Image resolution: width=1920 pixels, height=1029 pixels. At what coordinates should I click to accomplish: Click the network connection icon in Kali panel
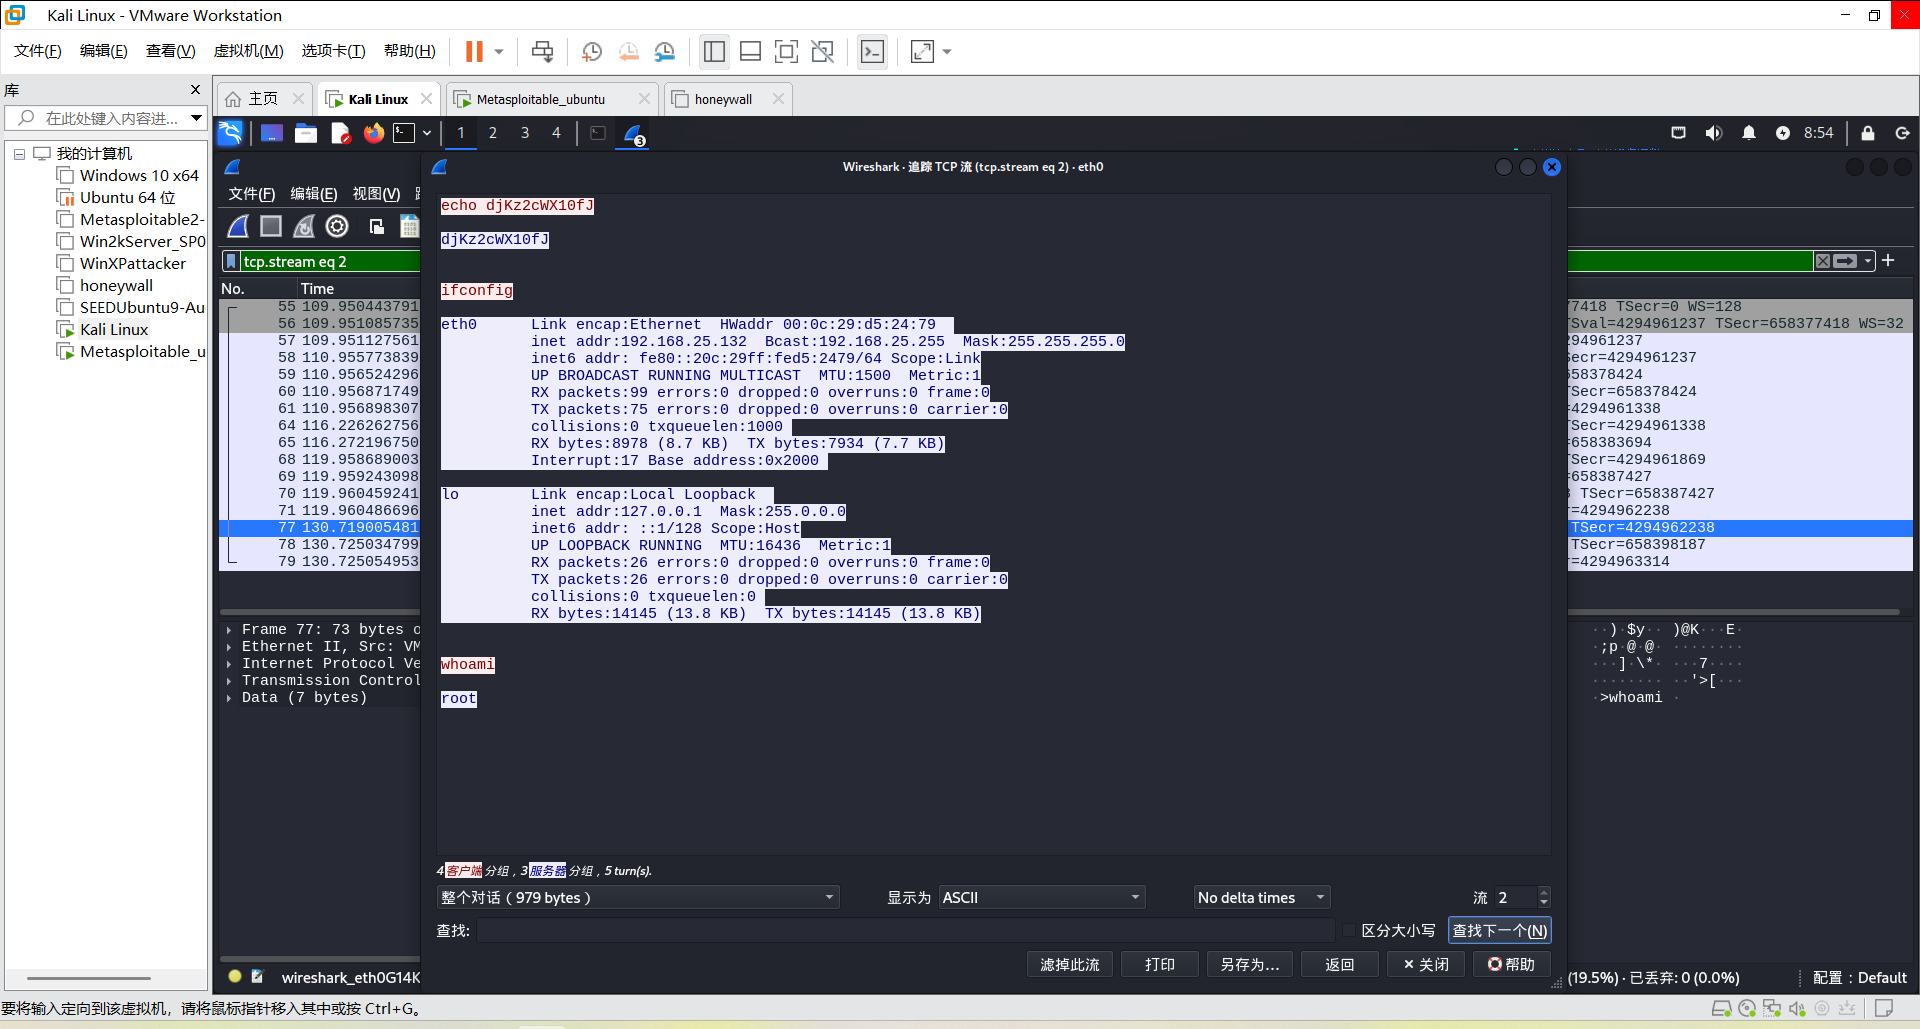coord(1679,133)
